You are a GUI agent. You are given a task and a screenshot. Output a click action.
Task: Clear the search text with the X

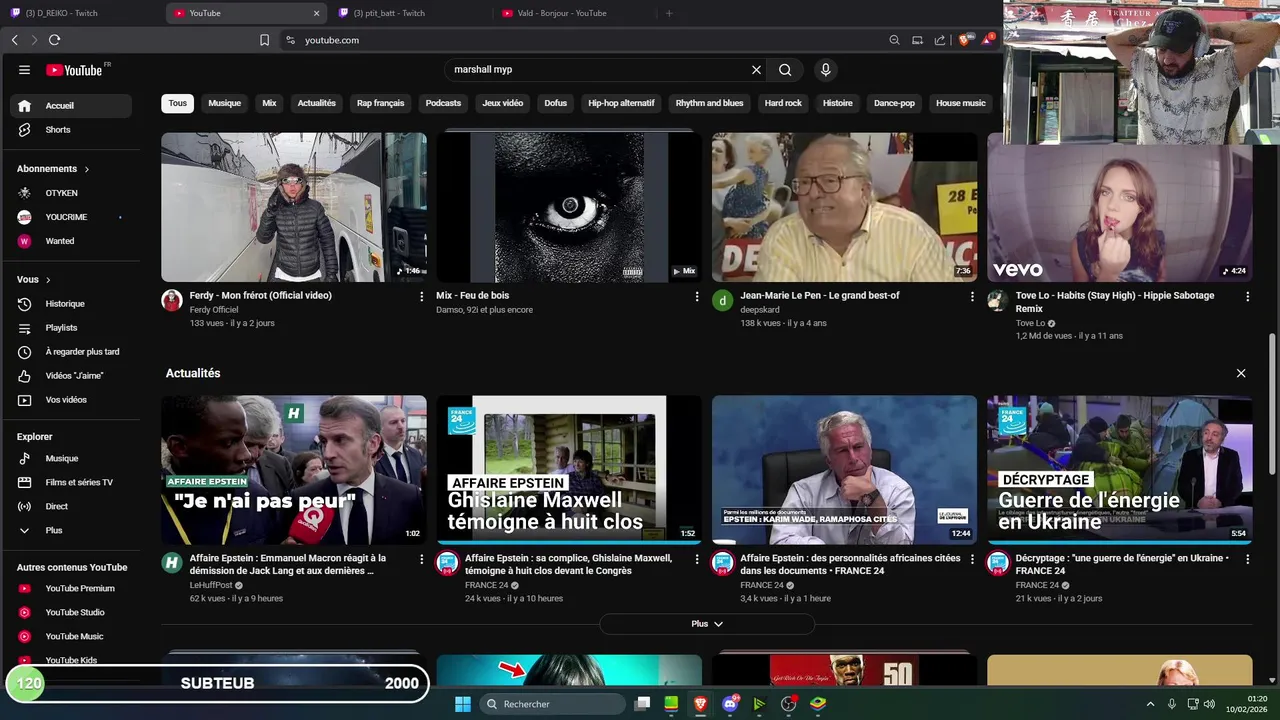tap(756, 70)
